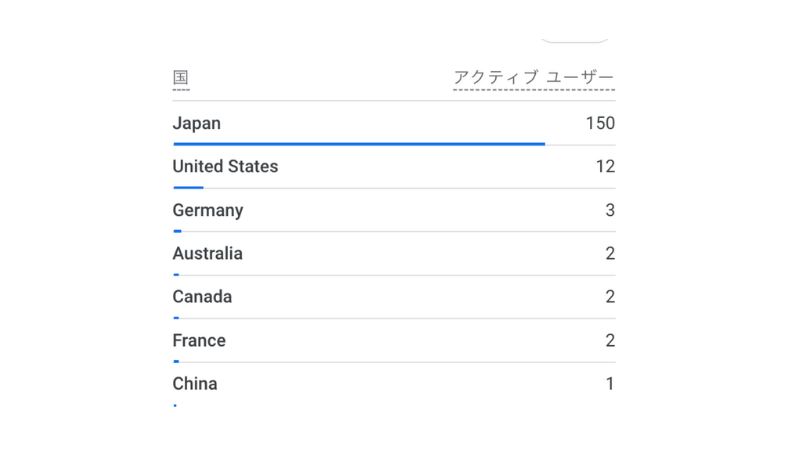Click the blue bar under United States

(188, 187)
